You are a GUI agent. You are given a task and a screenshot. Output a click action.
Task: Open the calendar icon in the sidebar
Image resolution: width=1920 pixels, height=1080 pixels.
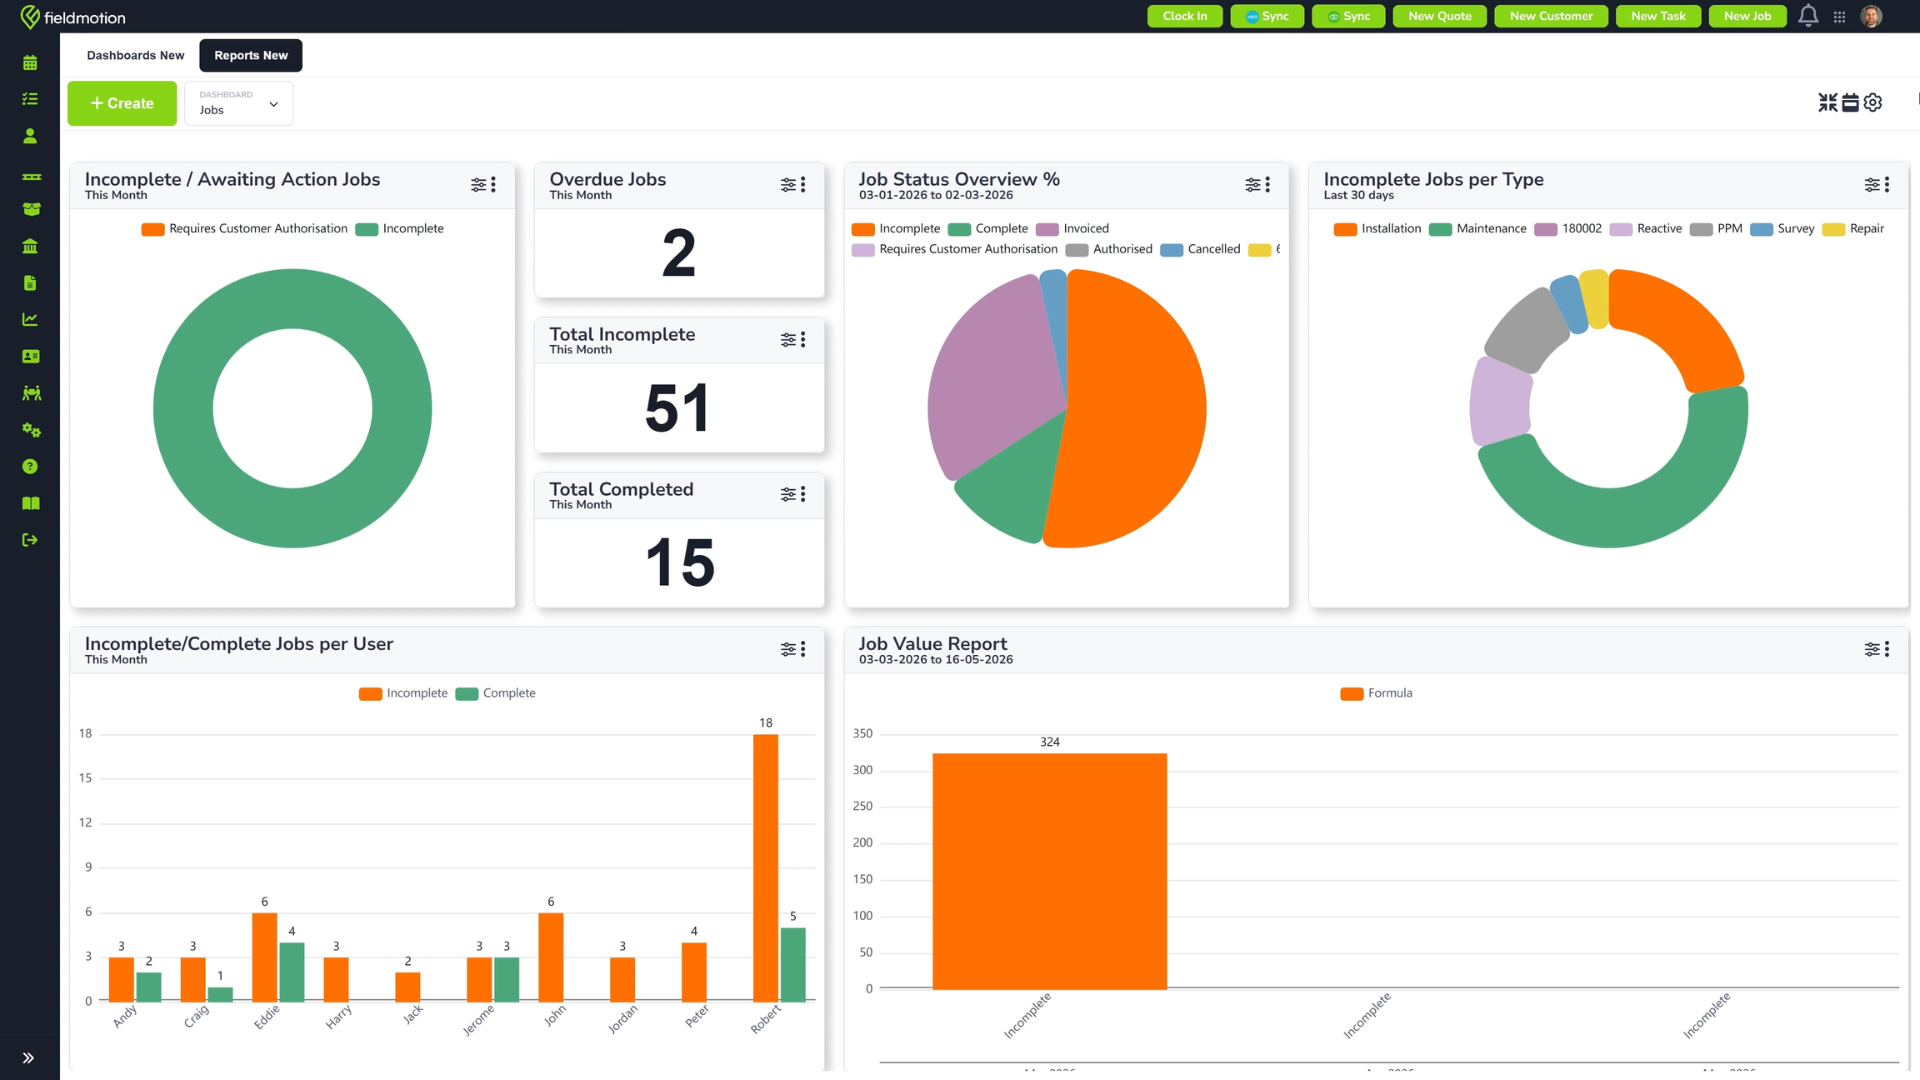(30, 62)
